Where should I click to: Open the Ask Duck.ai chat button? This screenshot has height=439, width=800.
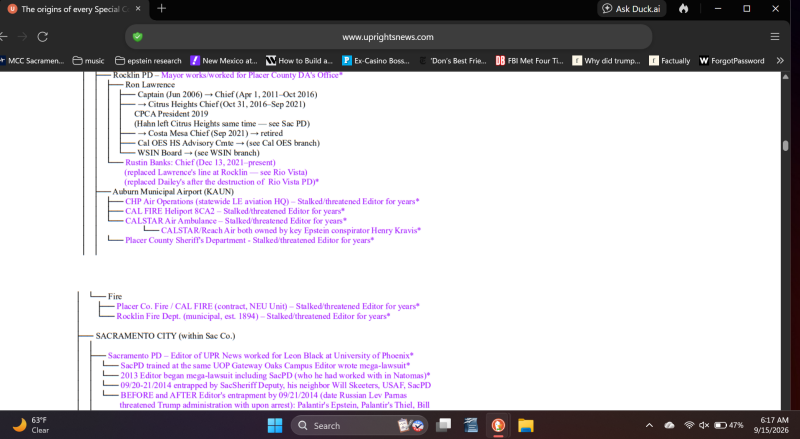[632, 9]
